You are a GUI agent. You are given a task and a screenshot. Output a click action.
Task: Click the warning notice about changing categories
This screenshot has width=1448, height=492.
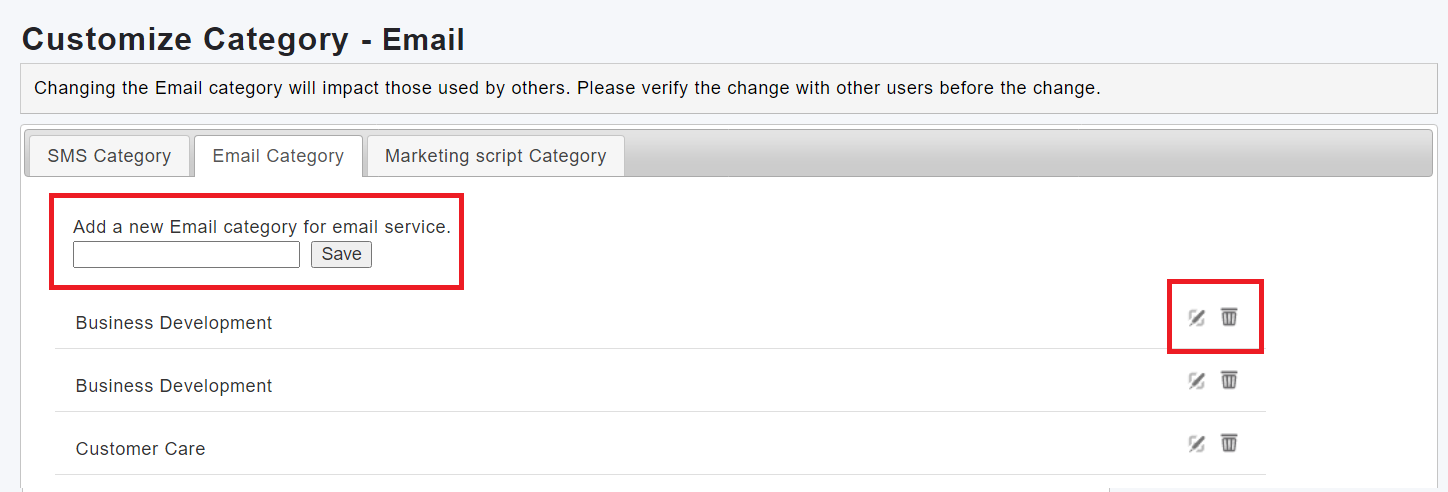pyautogui.click(x=567, y=88)
